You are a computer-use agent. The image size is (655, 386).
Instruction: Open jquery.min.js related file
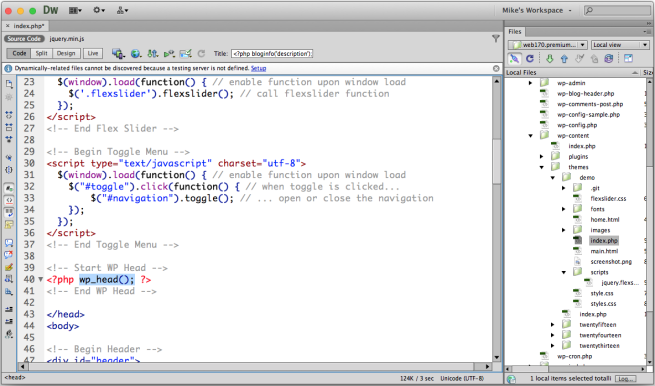[x=67, y=39]
